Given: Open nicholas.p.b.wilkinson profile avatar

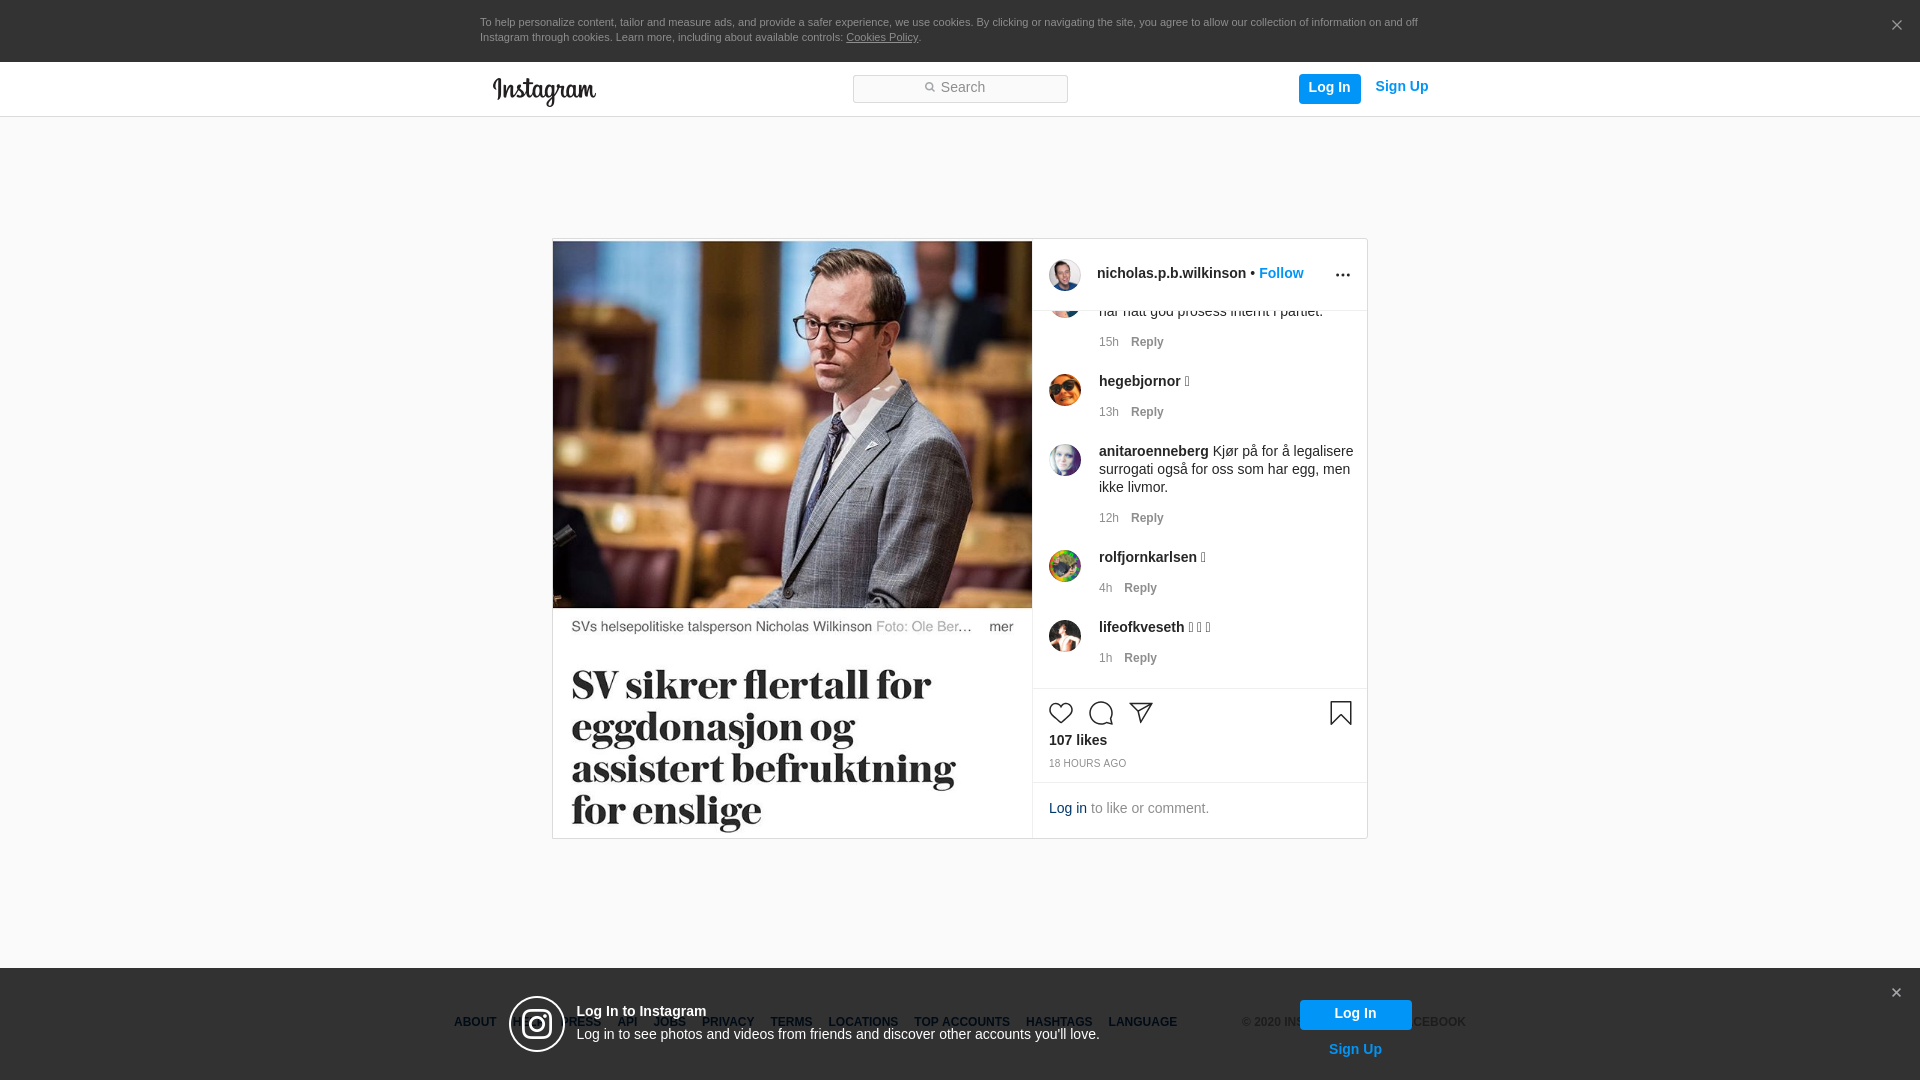Looking at the screenshot, I should [x=1065, y=275].
